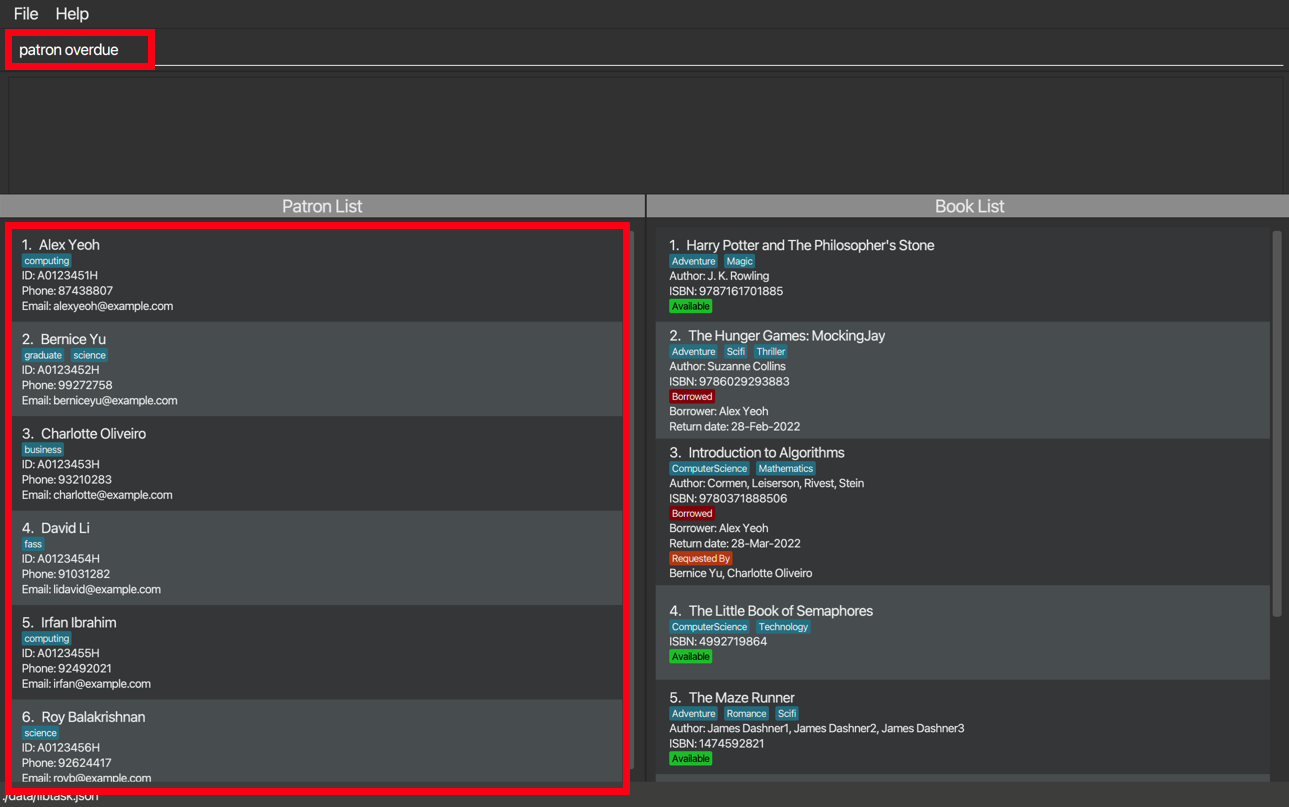The width and height of the screenshot is (1289, 807).
Task: Click the Available status under Harry Potter
Action: pos(690,306)
